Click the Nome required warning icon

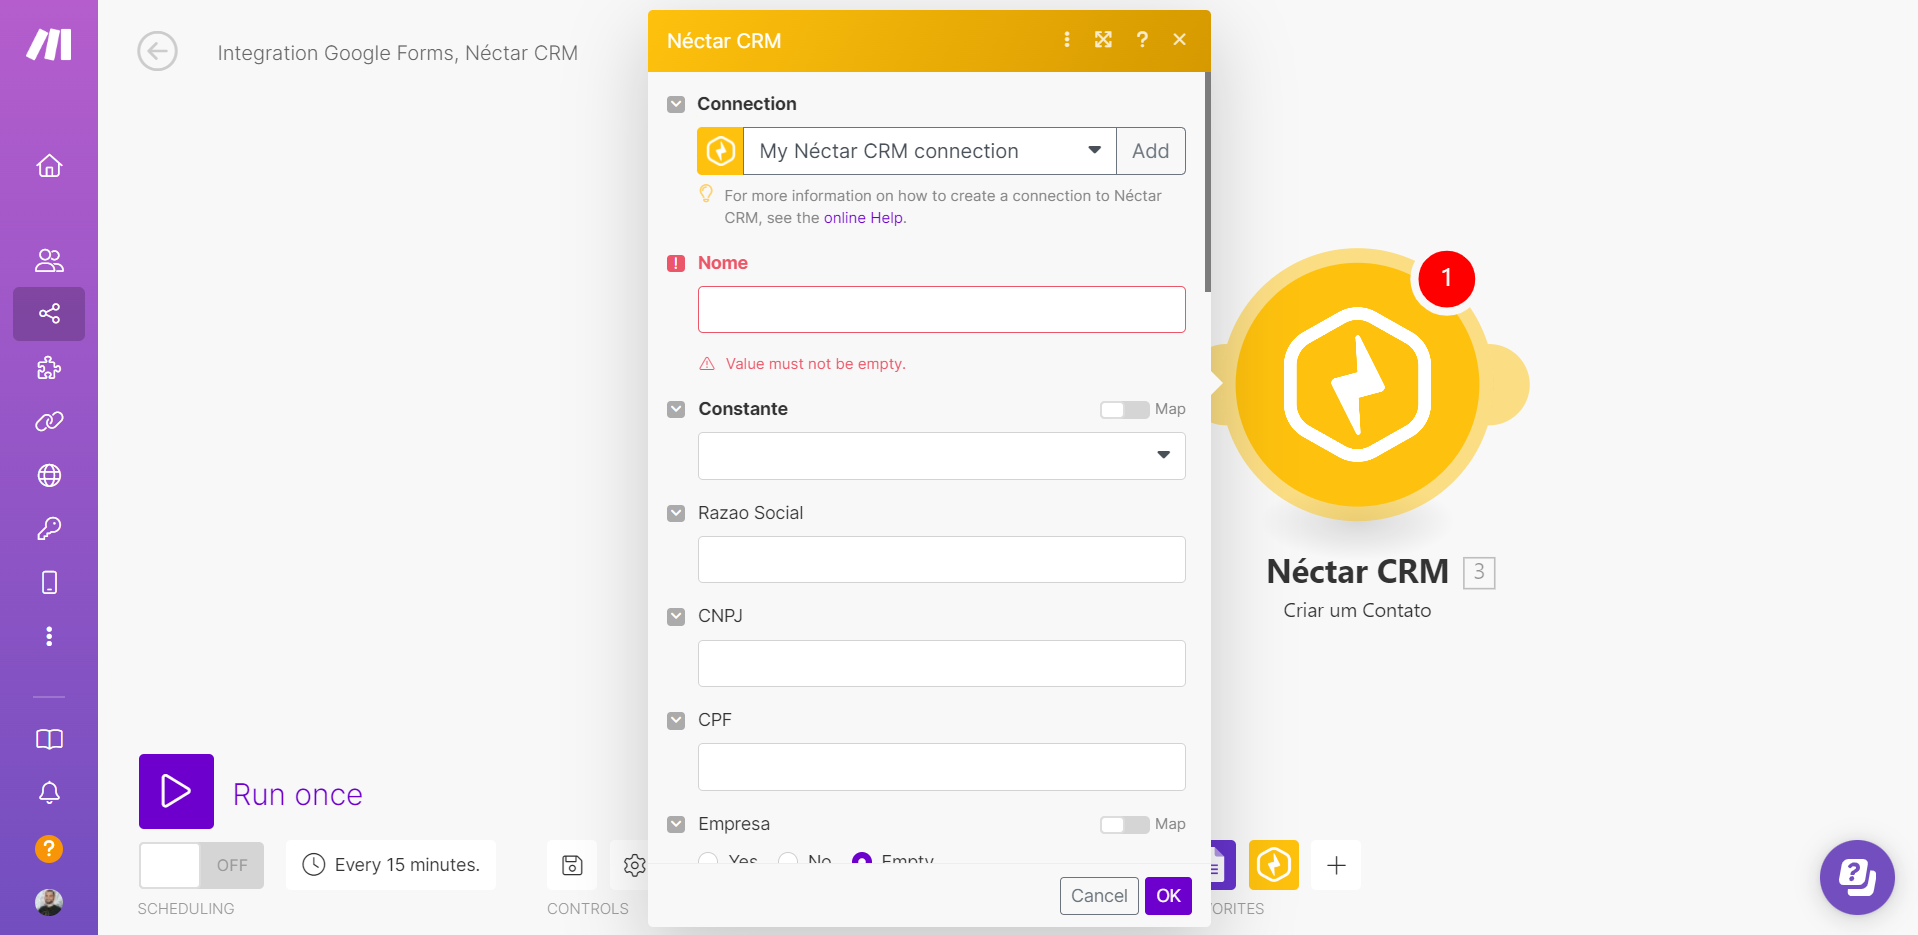[x=676, y=264]
